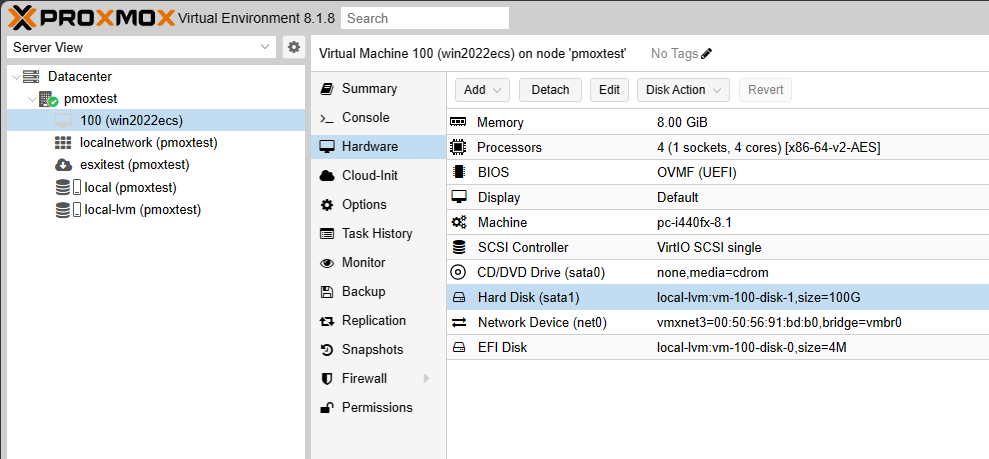
Task: Click the Permissions unlock icon
Action: 326,408
